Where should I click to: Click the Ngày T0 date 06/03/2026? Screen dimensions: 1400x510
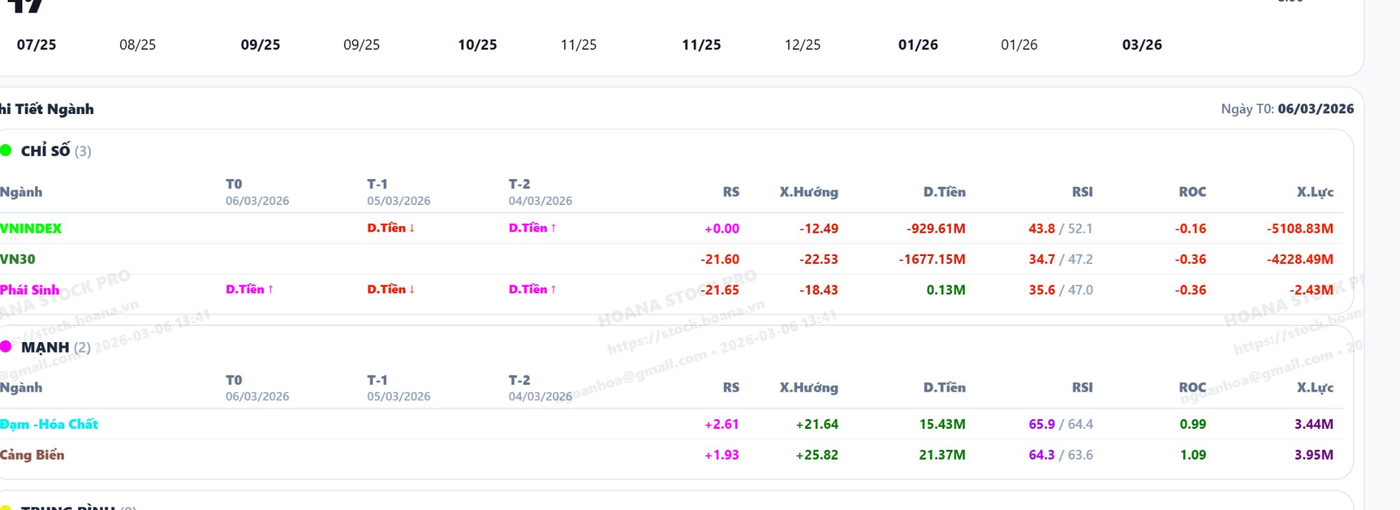click(1315, 109)
